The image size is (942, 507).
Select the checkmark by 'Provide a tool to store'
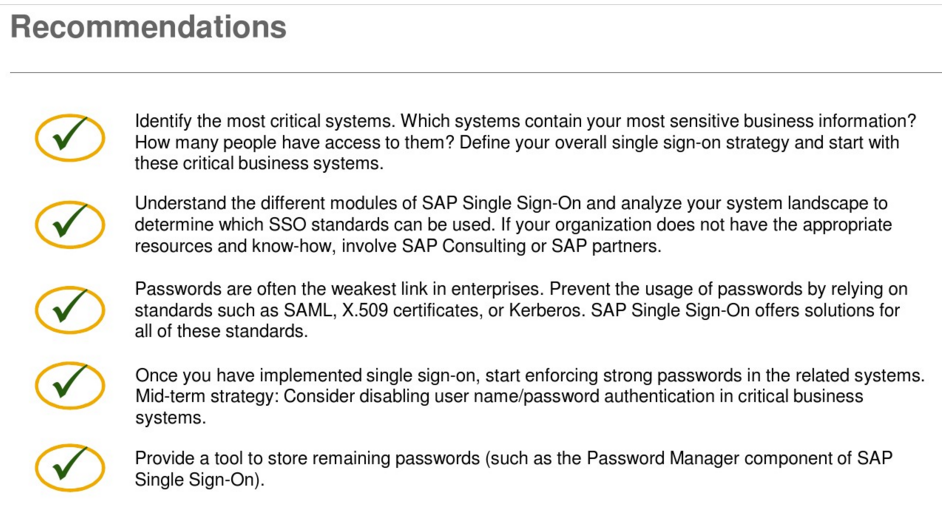(70, 467)
